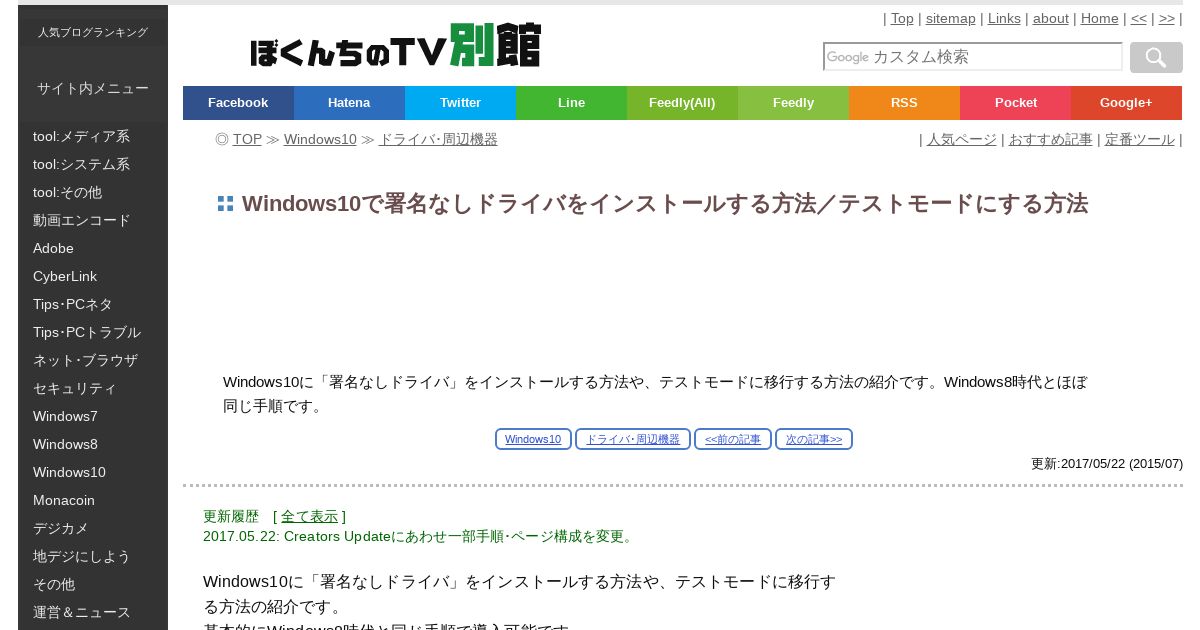Click the ドライバ･周辺機器 tag button
The image size is (1200, 630).
(x=633, y=439)
